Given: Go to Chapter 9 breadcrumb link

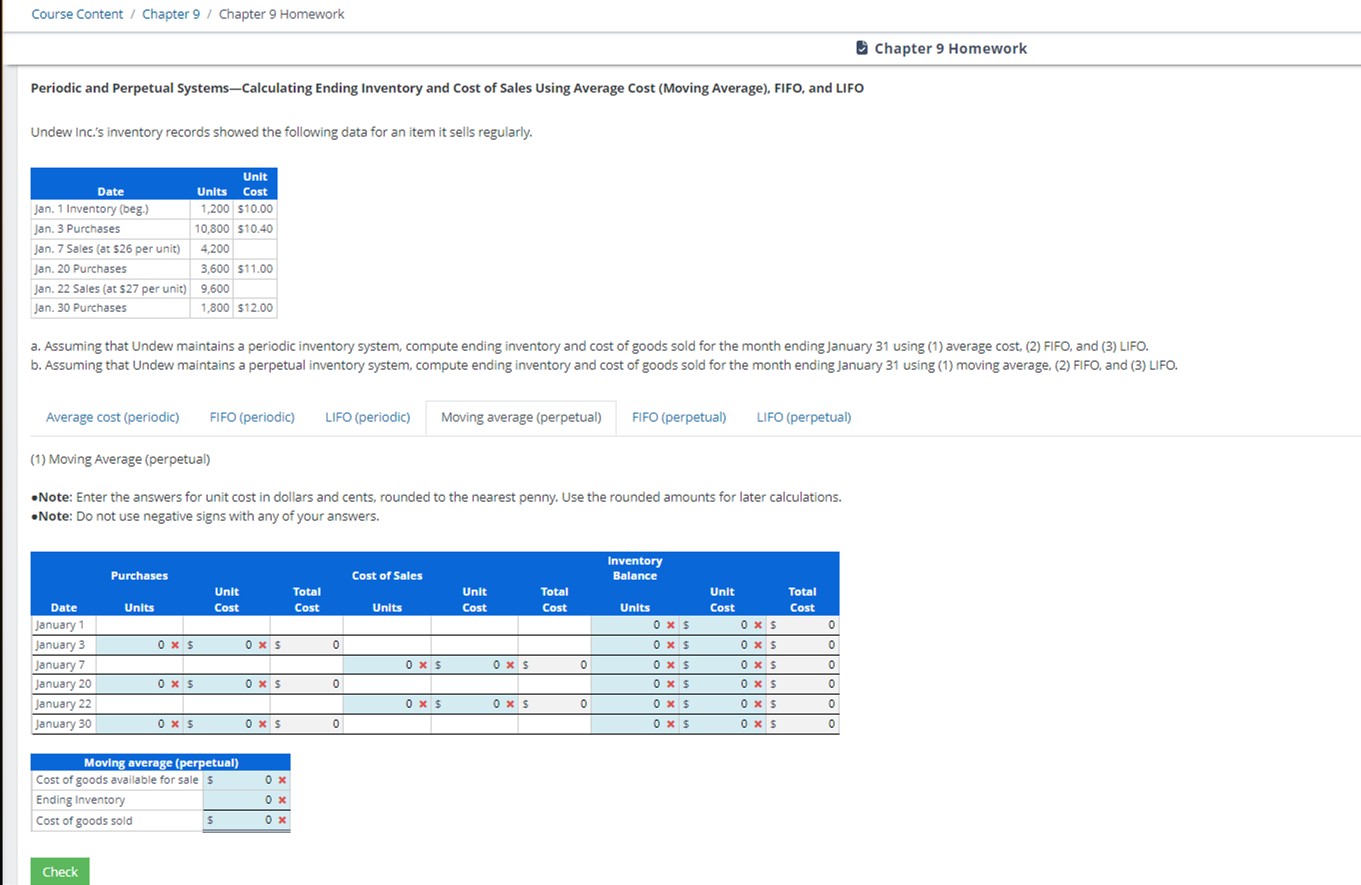Looking at the screenshot, I should tap(171, 14).
